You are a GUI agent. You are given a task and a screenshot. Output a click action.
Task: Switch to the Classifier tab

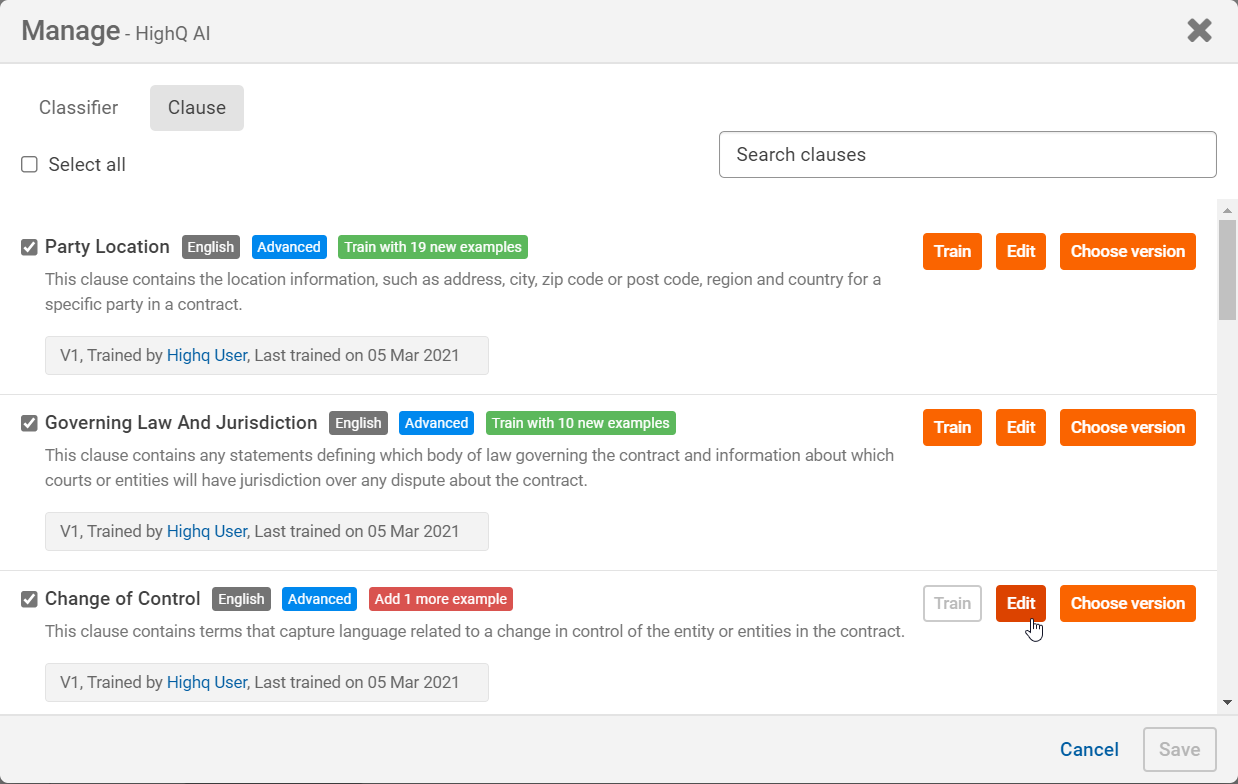(78, 108)
